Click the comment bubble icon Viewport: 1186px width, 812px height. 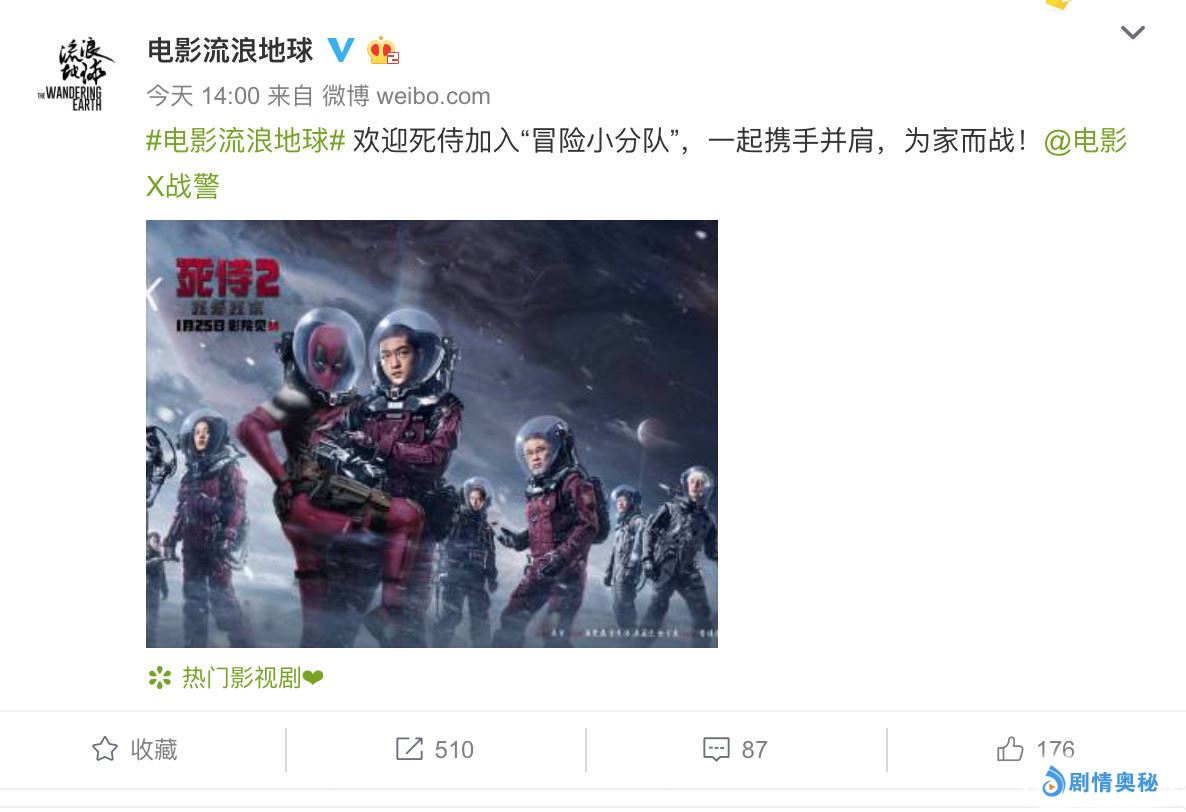(x=716, y=749)
